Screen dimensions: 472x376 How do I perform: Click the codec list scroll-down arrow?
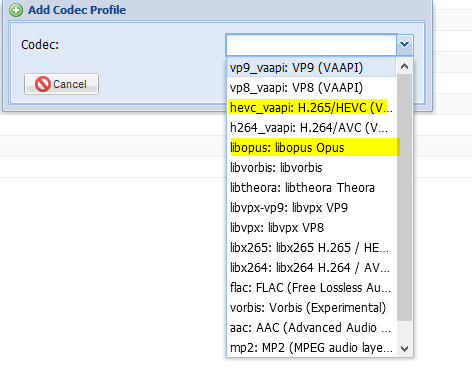(x=405, y=349)
